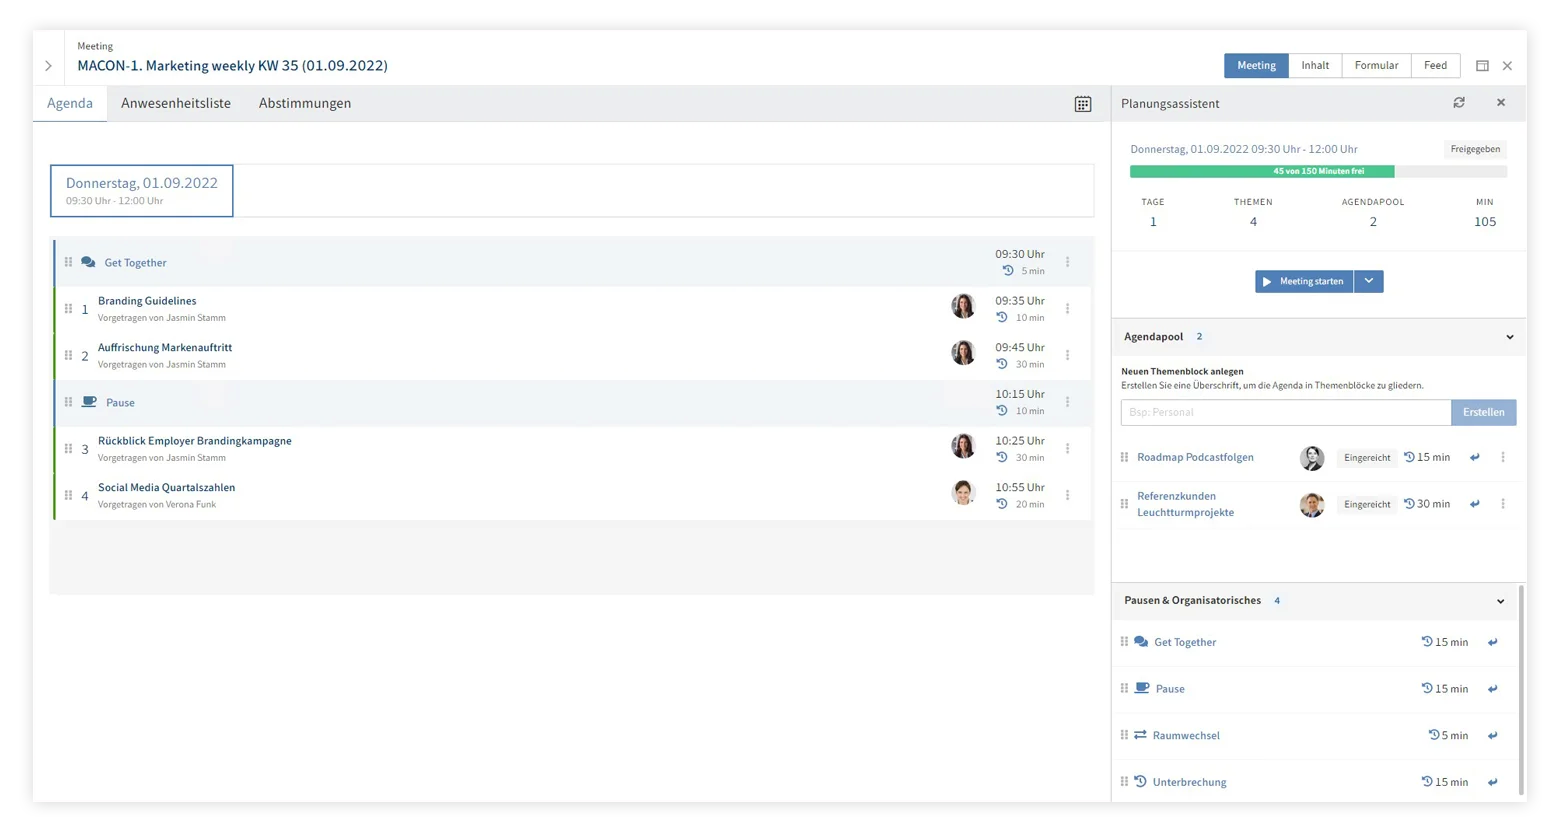Collapse the Agendapool section
The image size is (1560, 828).
(x=1509, y=337)
